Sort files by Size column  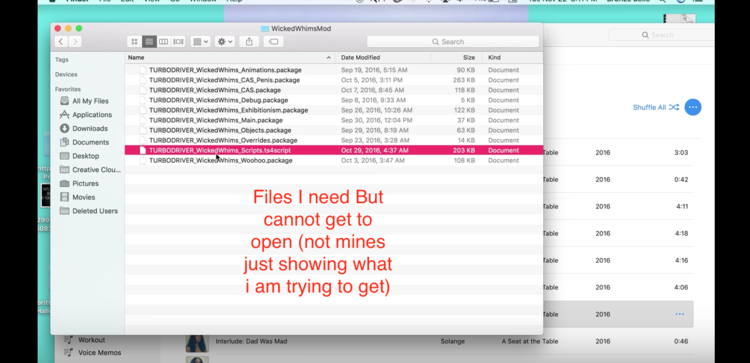point(469,57)
